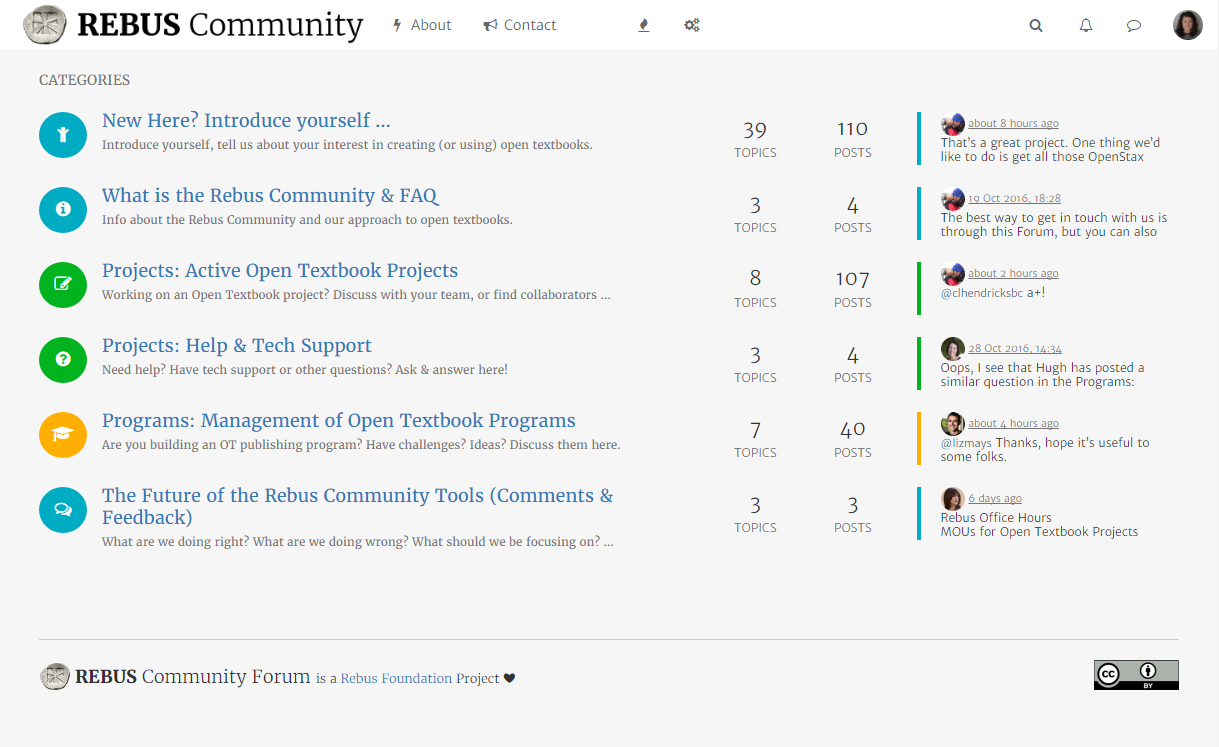Click the Active Projects edit circle icon

[x=63, y=284]
